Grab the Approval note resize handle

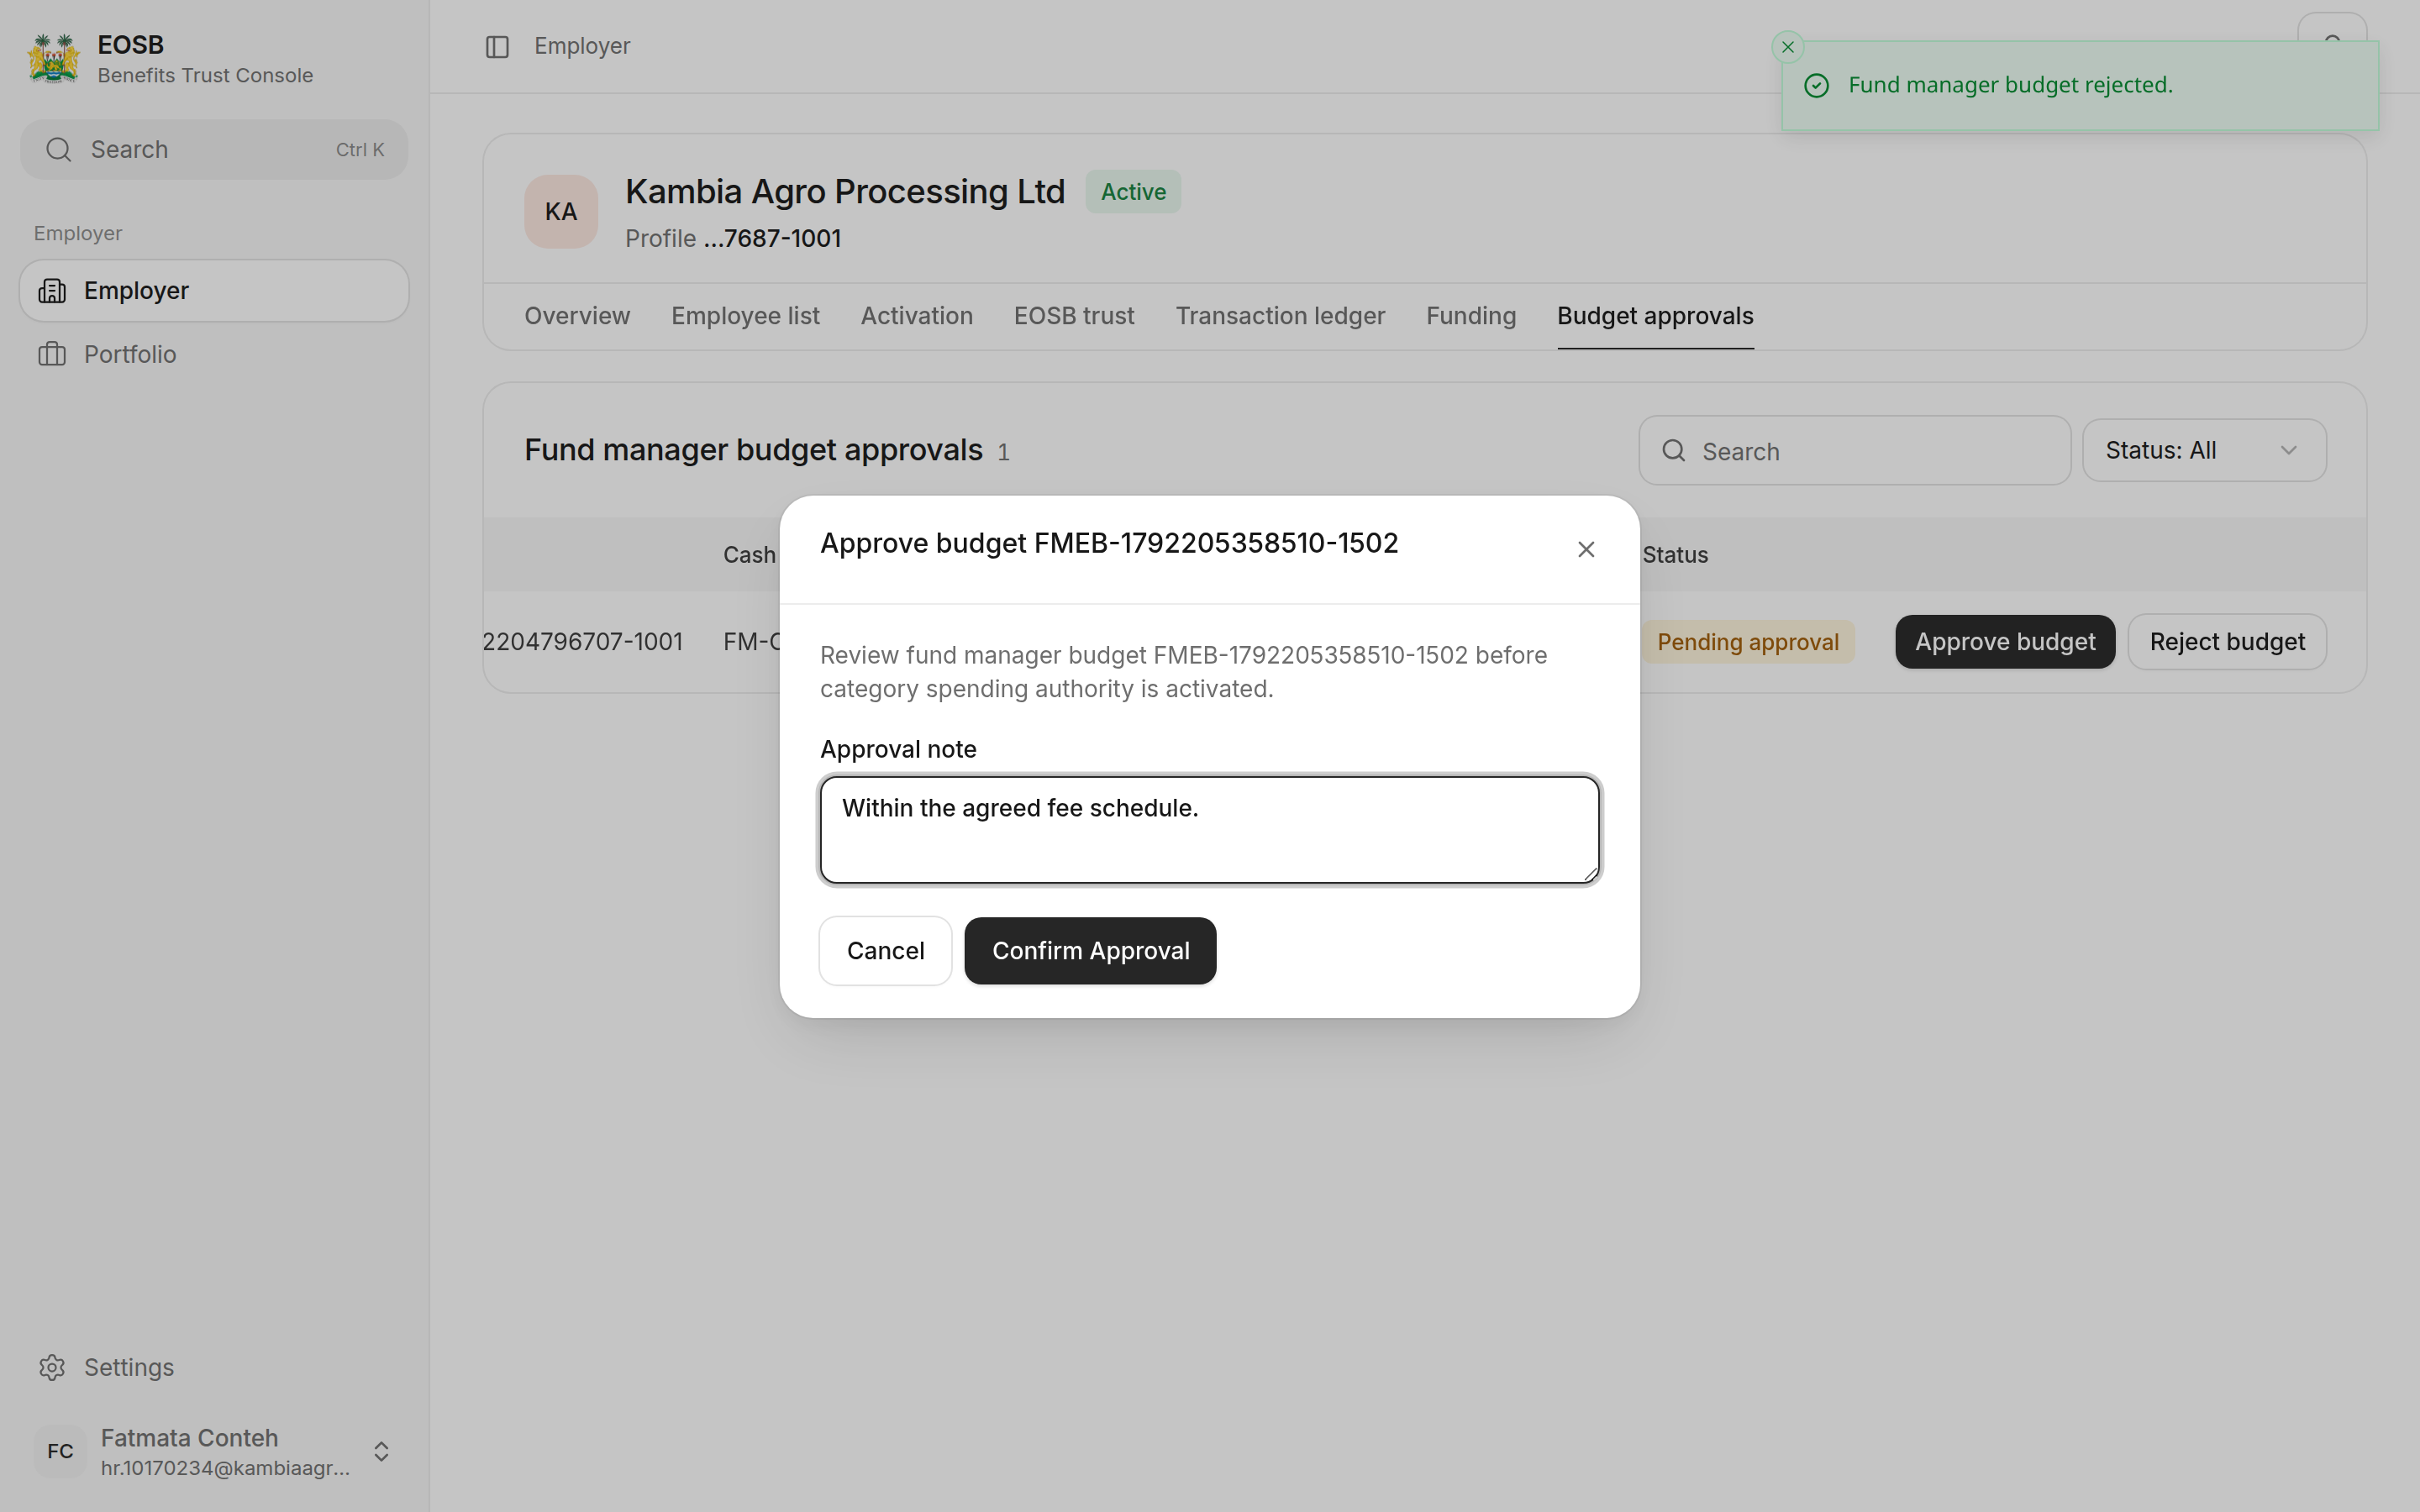tap(1590, 874)
